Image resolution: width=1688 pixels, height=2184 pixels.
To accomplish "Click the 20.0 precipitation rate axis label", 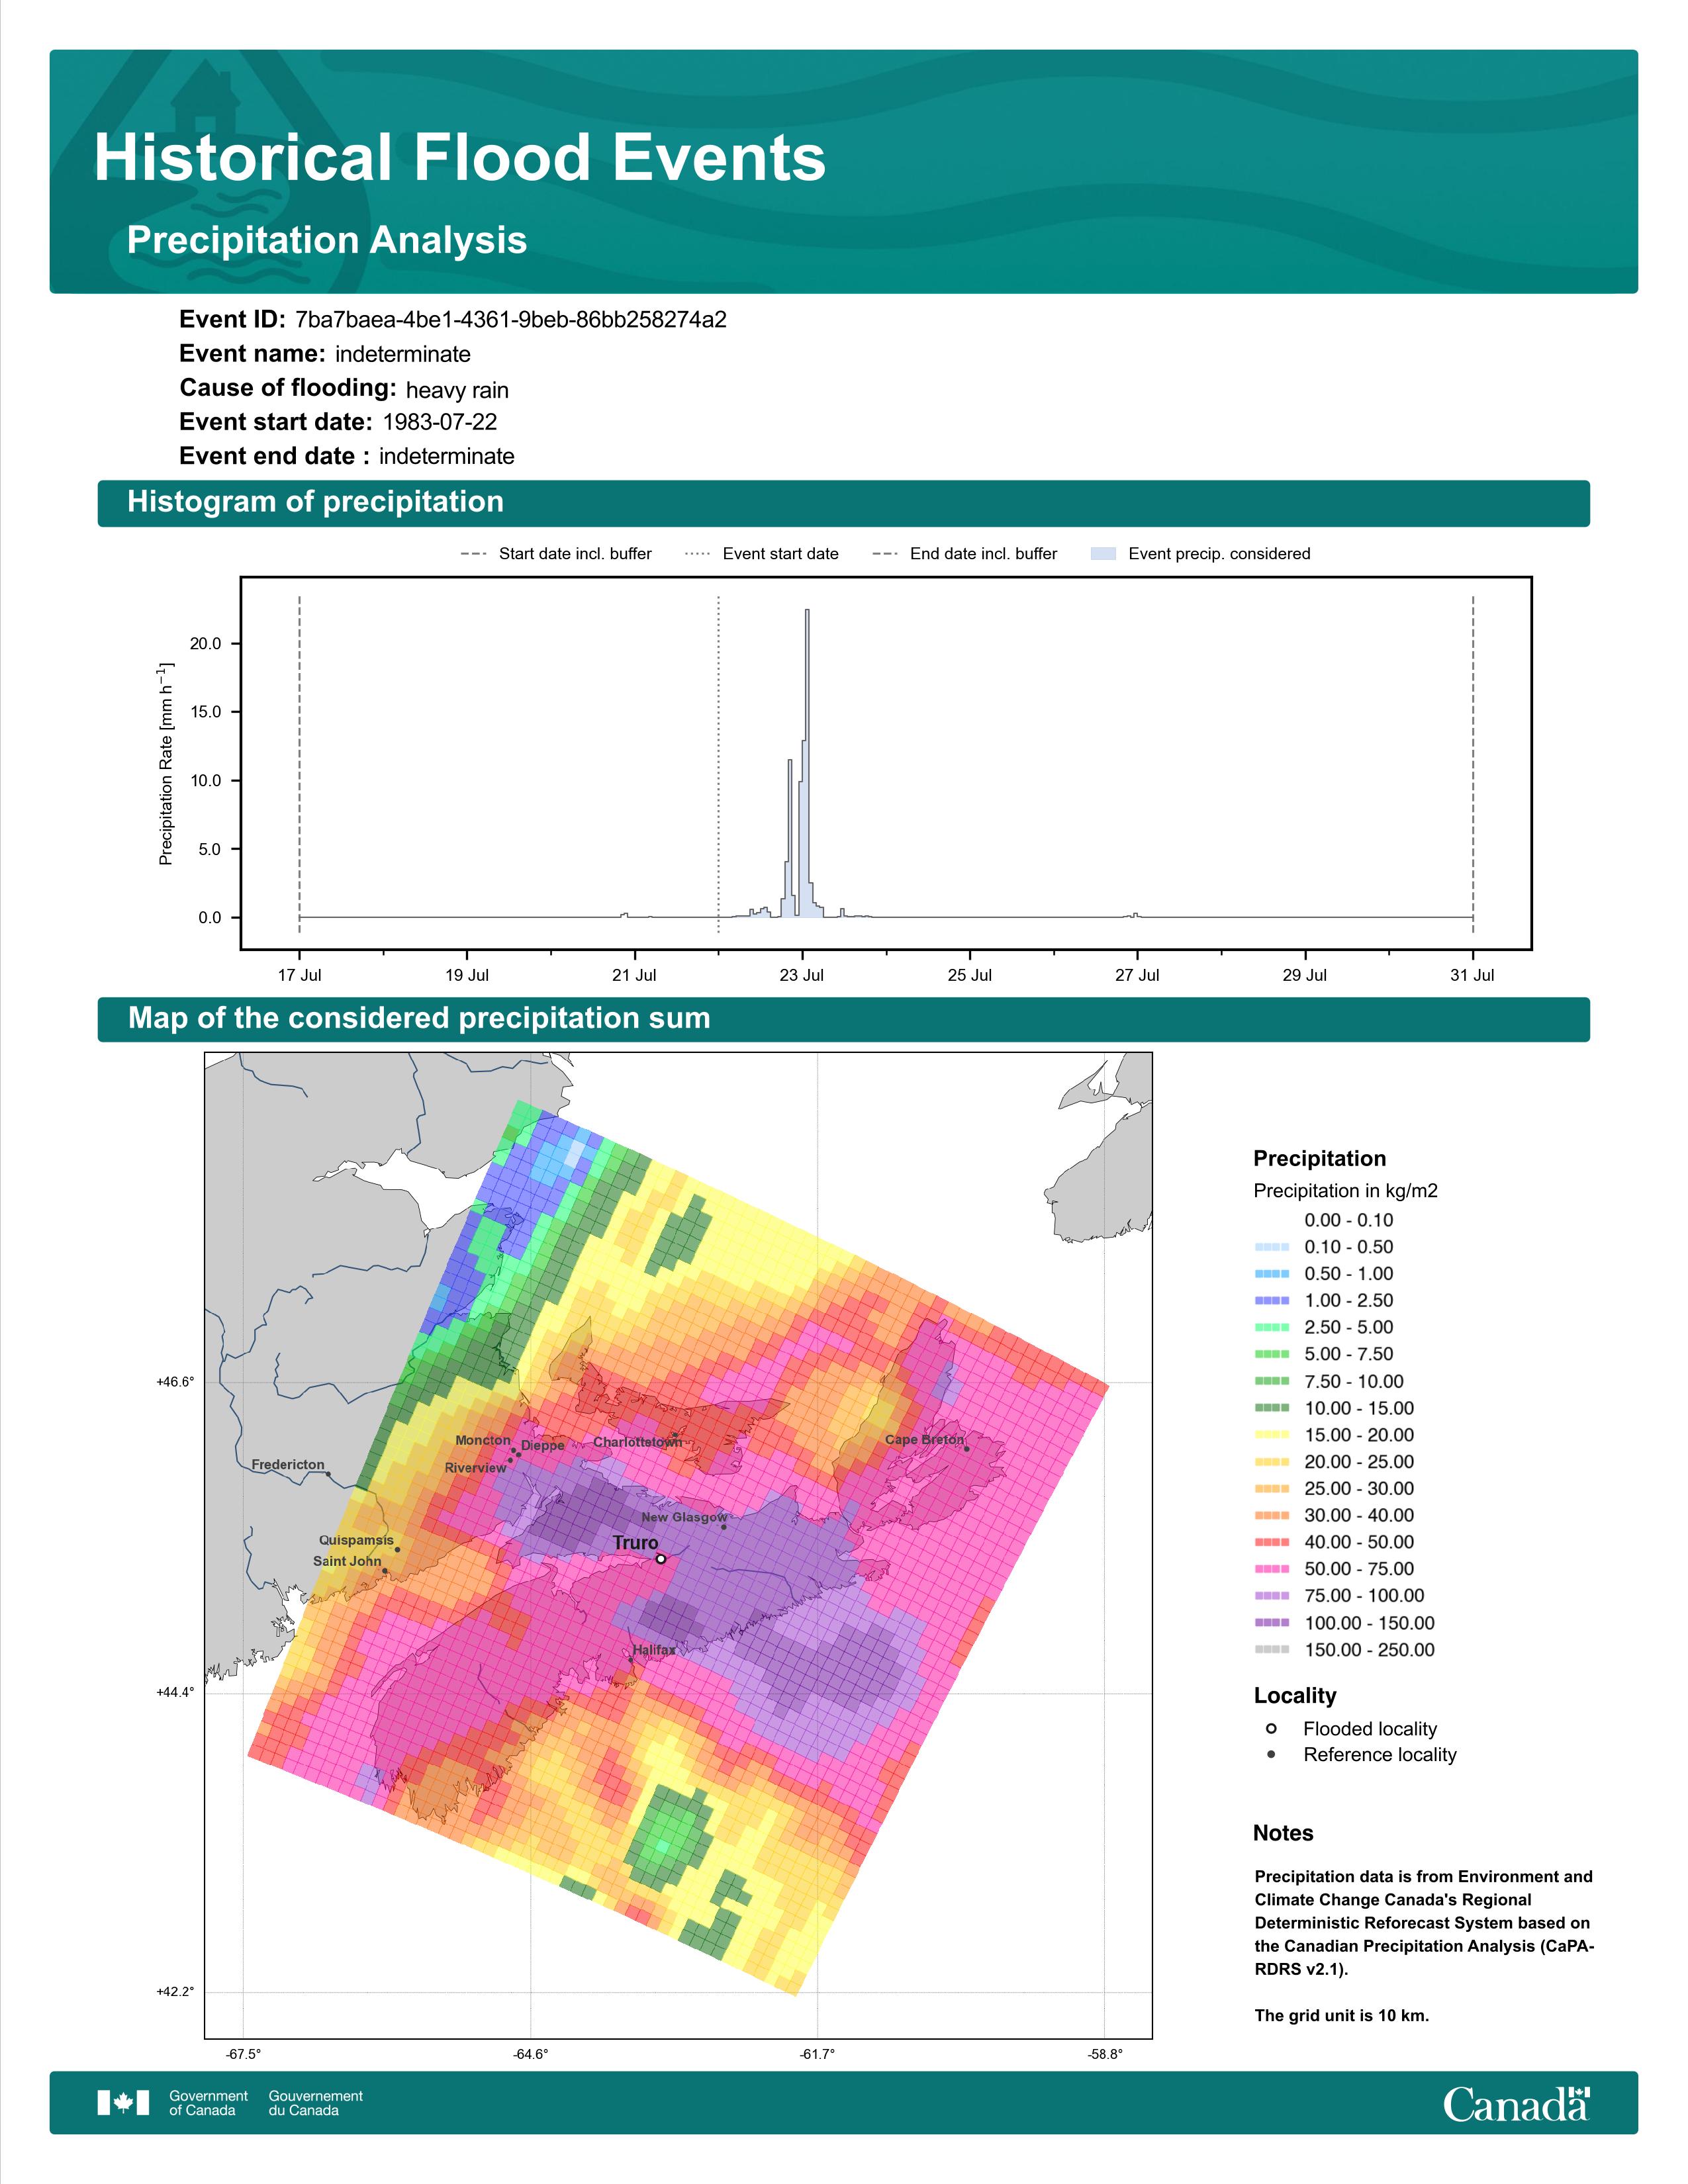I will pyautogui.click(x=206, y=644).
